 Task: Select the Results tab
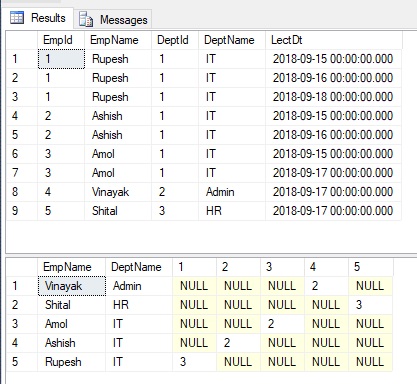[37, 18]
